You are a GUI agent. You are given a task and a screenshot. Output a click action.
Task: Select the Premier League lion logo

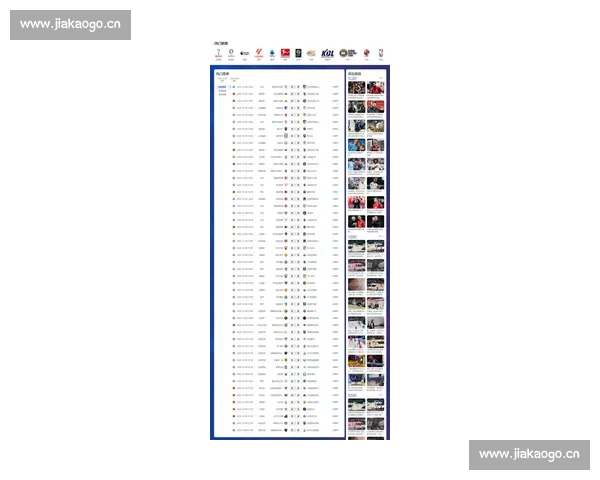coord(245,52)
